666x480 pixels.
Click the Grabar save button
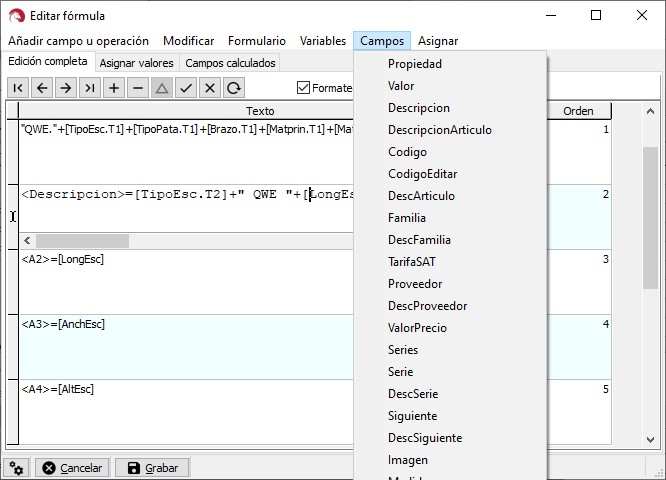pos(152,468)
